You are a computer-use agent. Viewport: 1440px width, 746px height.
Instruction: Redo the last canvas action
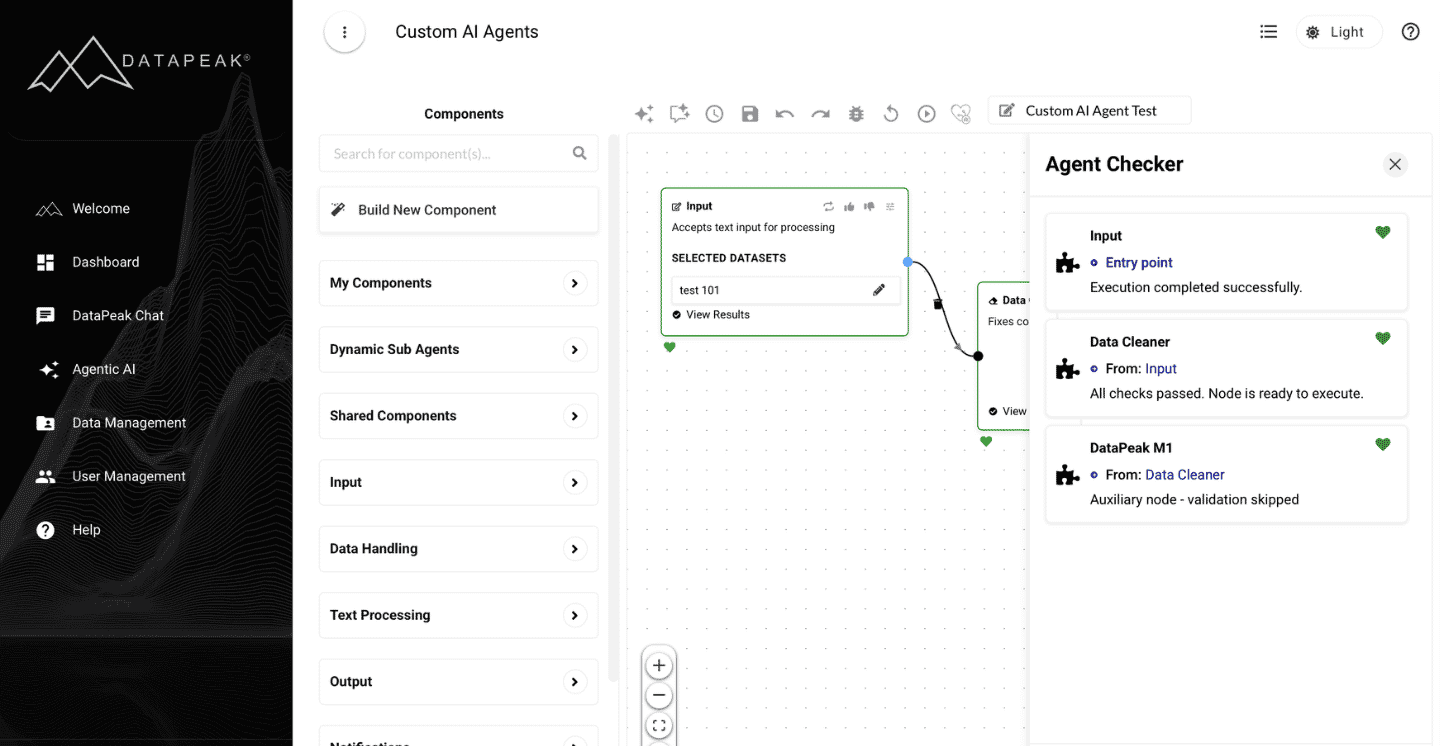click(820, 114)
